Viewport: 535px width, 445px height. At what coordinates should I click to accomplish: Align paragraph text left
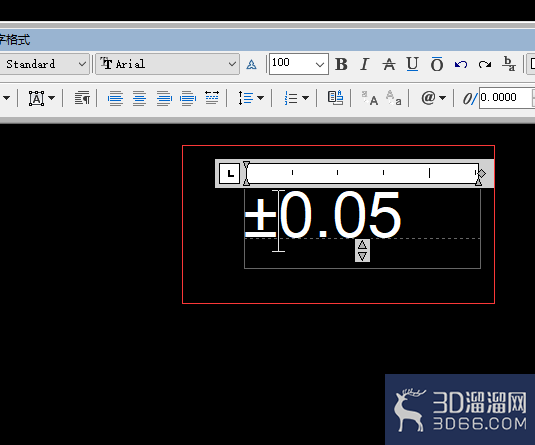[115, 98]
